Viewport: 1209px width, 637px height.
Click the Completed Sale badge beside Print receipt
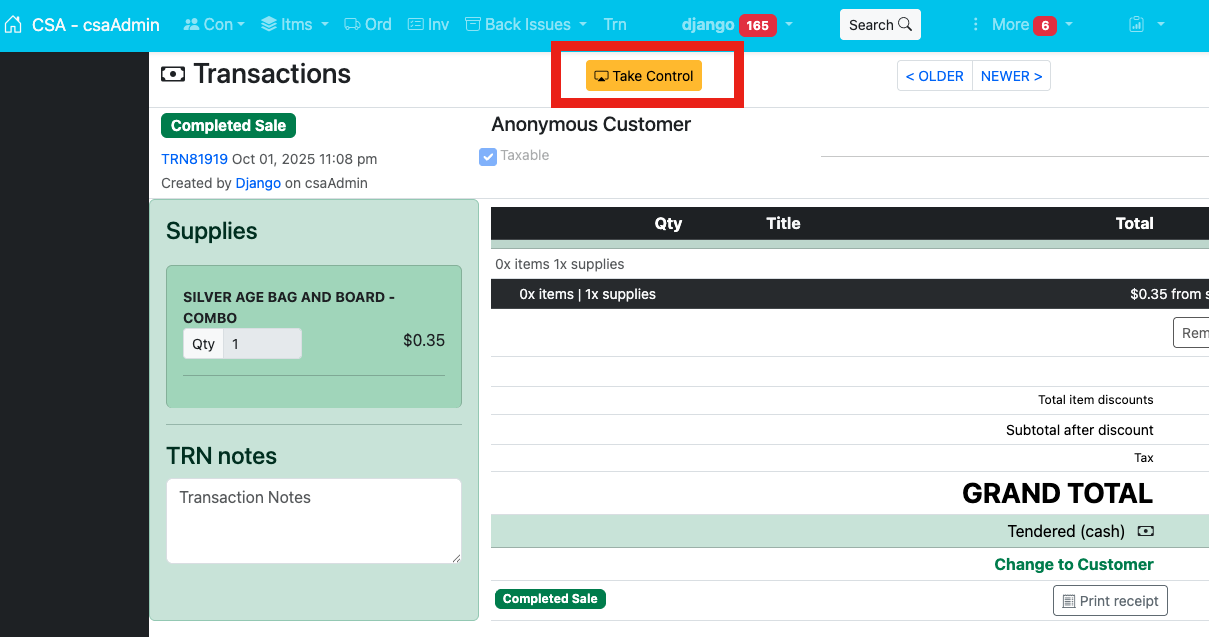[550, 599]
